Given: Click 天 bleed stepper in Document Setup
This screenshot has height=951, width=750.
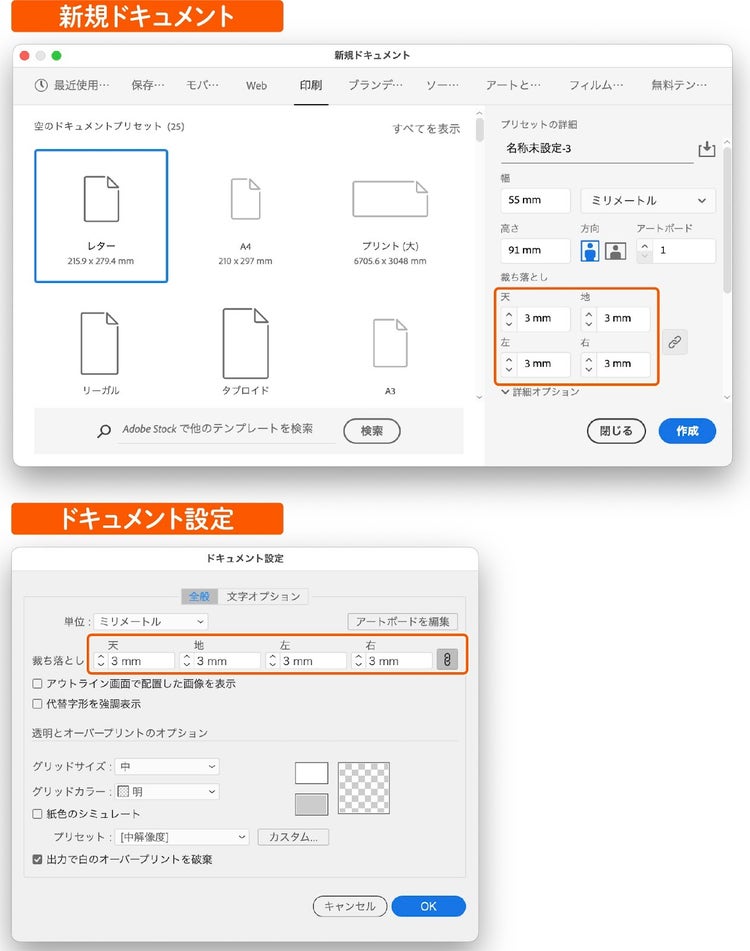Looking at the screenshot, I should pos(101,660).
